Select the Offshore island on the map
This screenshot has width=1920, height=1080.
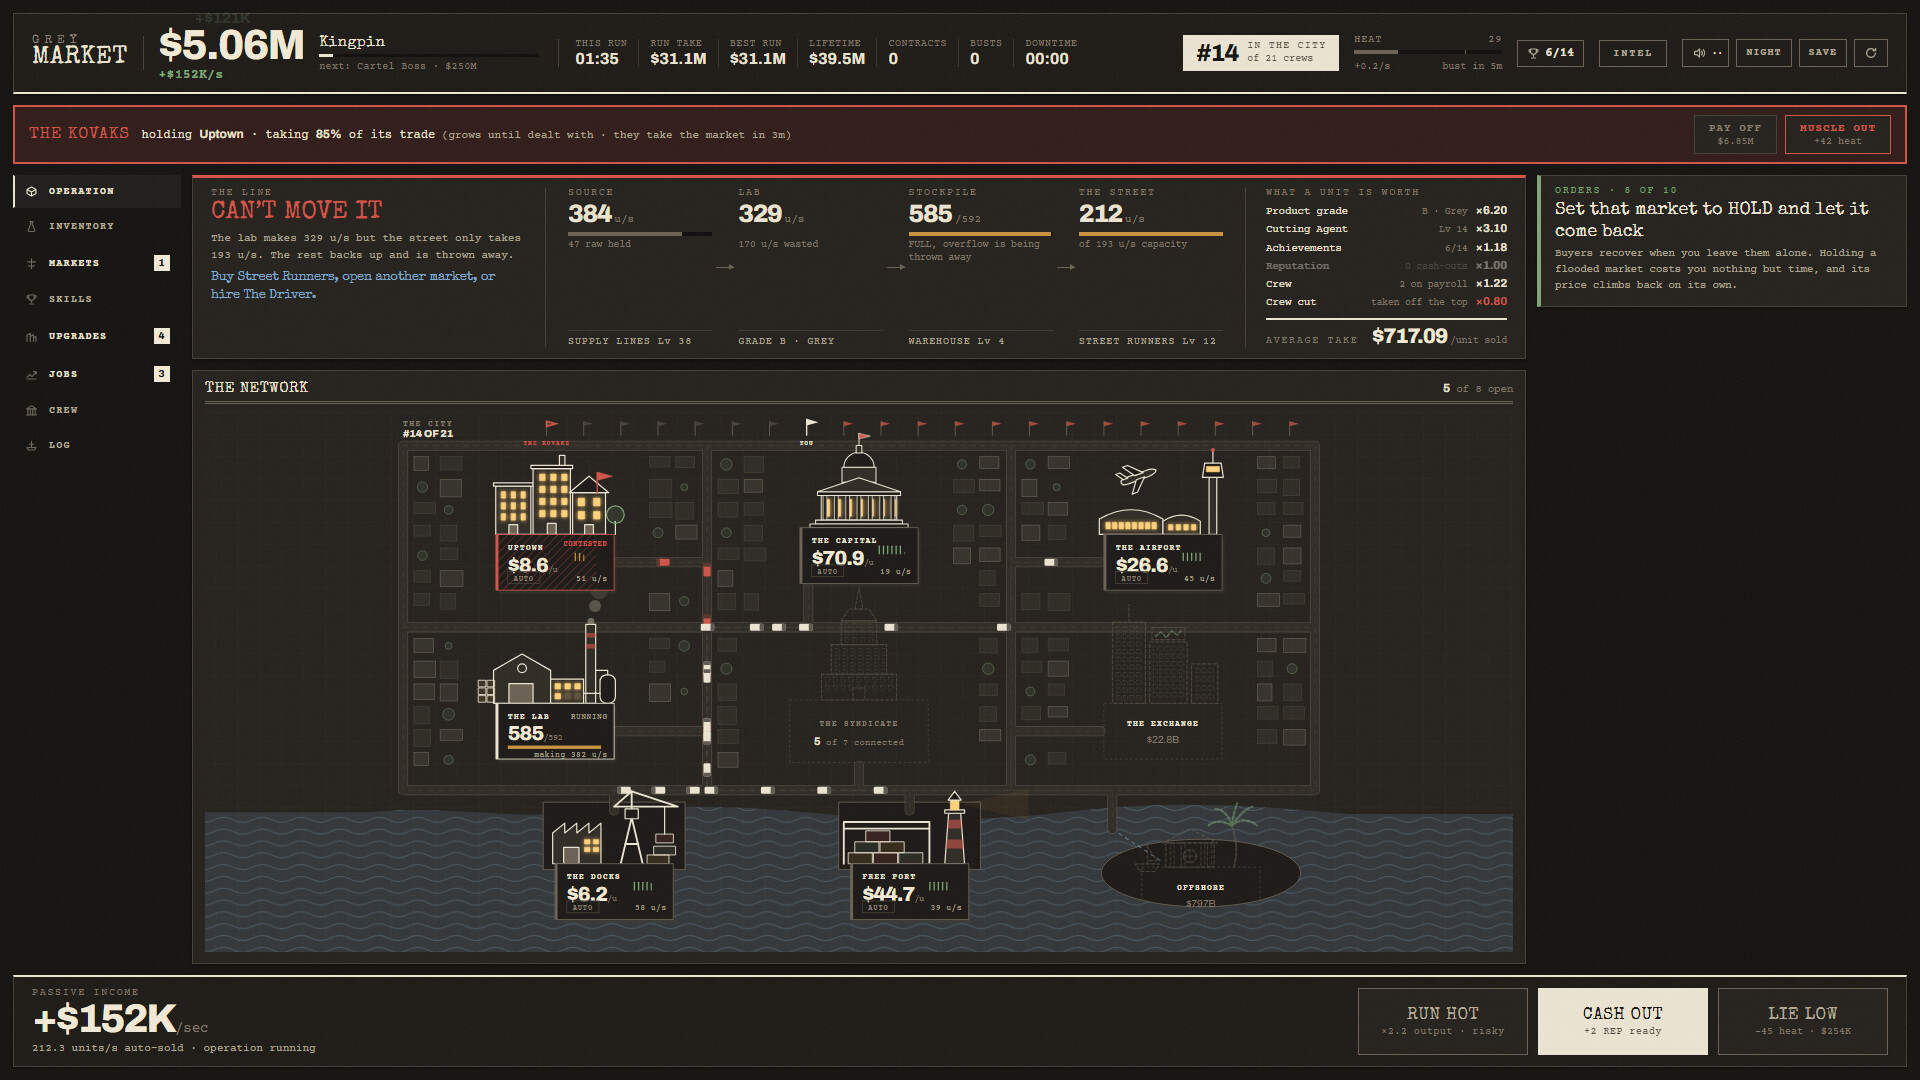tap(1200, 873)
